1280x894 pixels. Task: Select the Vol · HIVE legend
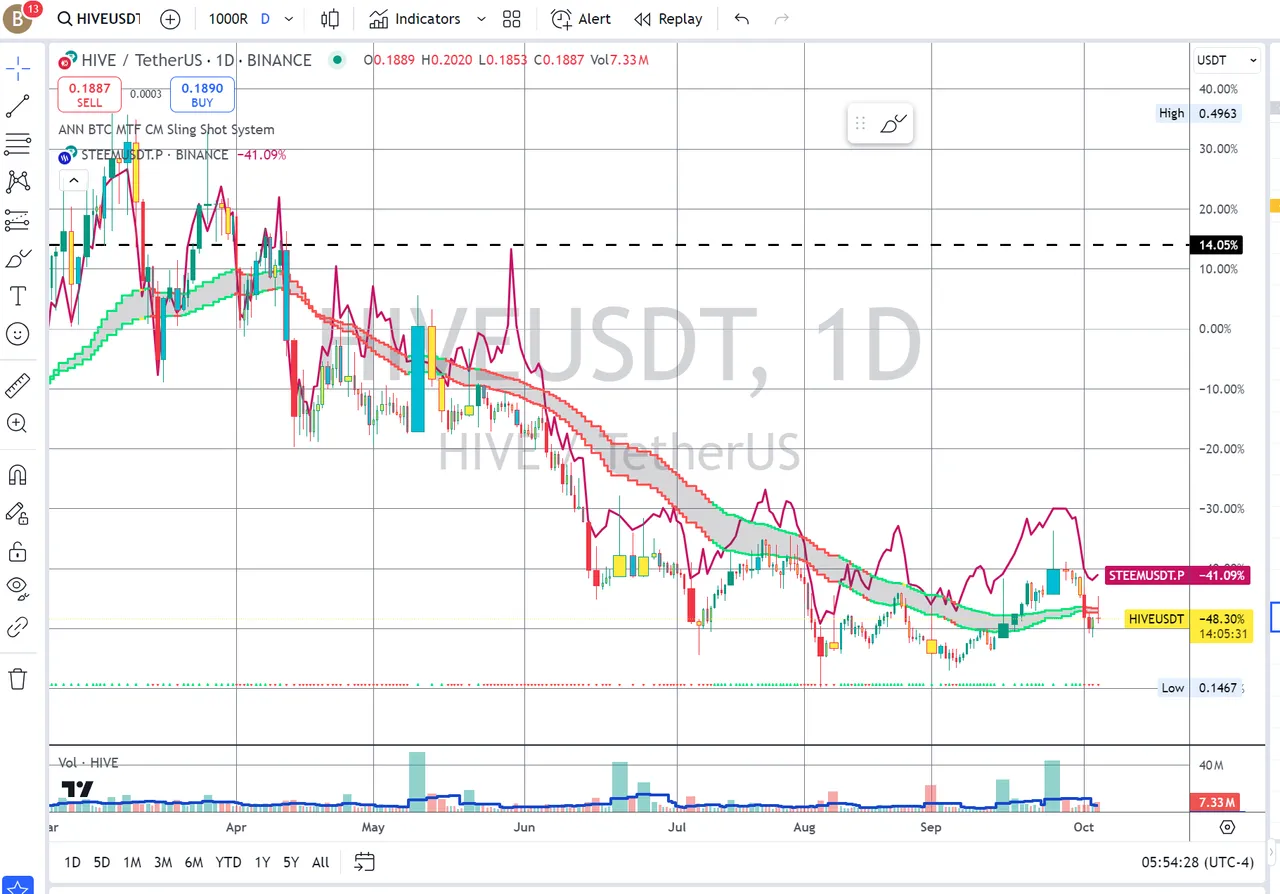point(88,763)
